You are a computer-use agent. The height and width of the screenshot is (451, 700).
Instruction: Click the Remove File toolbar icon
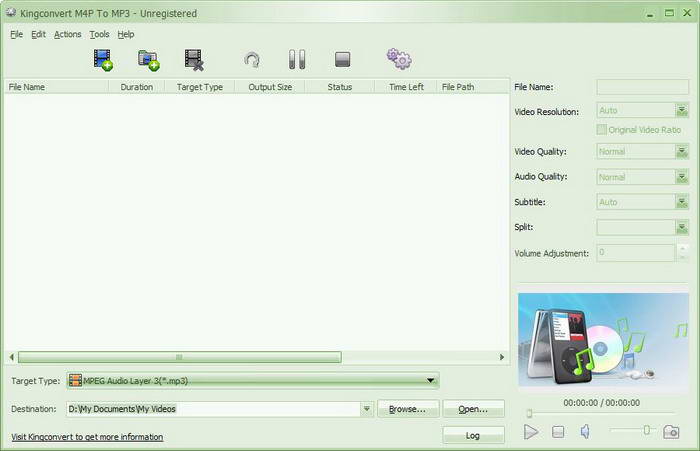coord(194,60)
